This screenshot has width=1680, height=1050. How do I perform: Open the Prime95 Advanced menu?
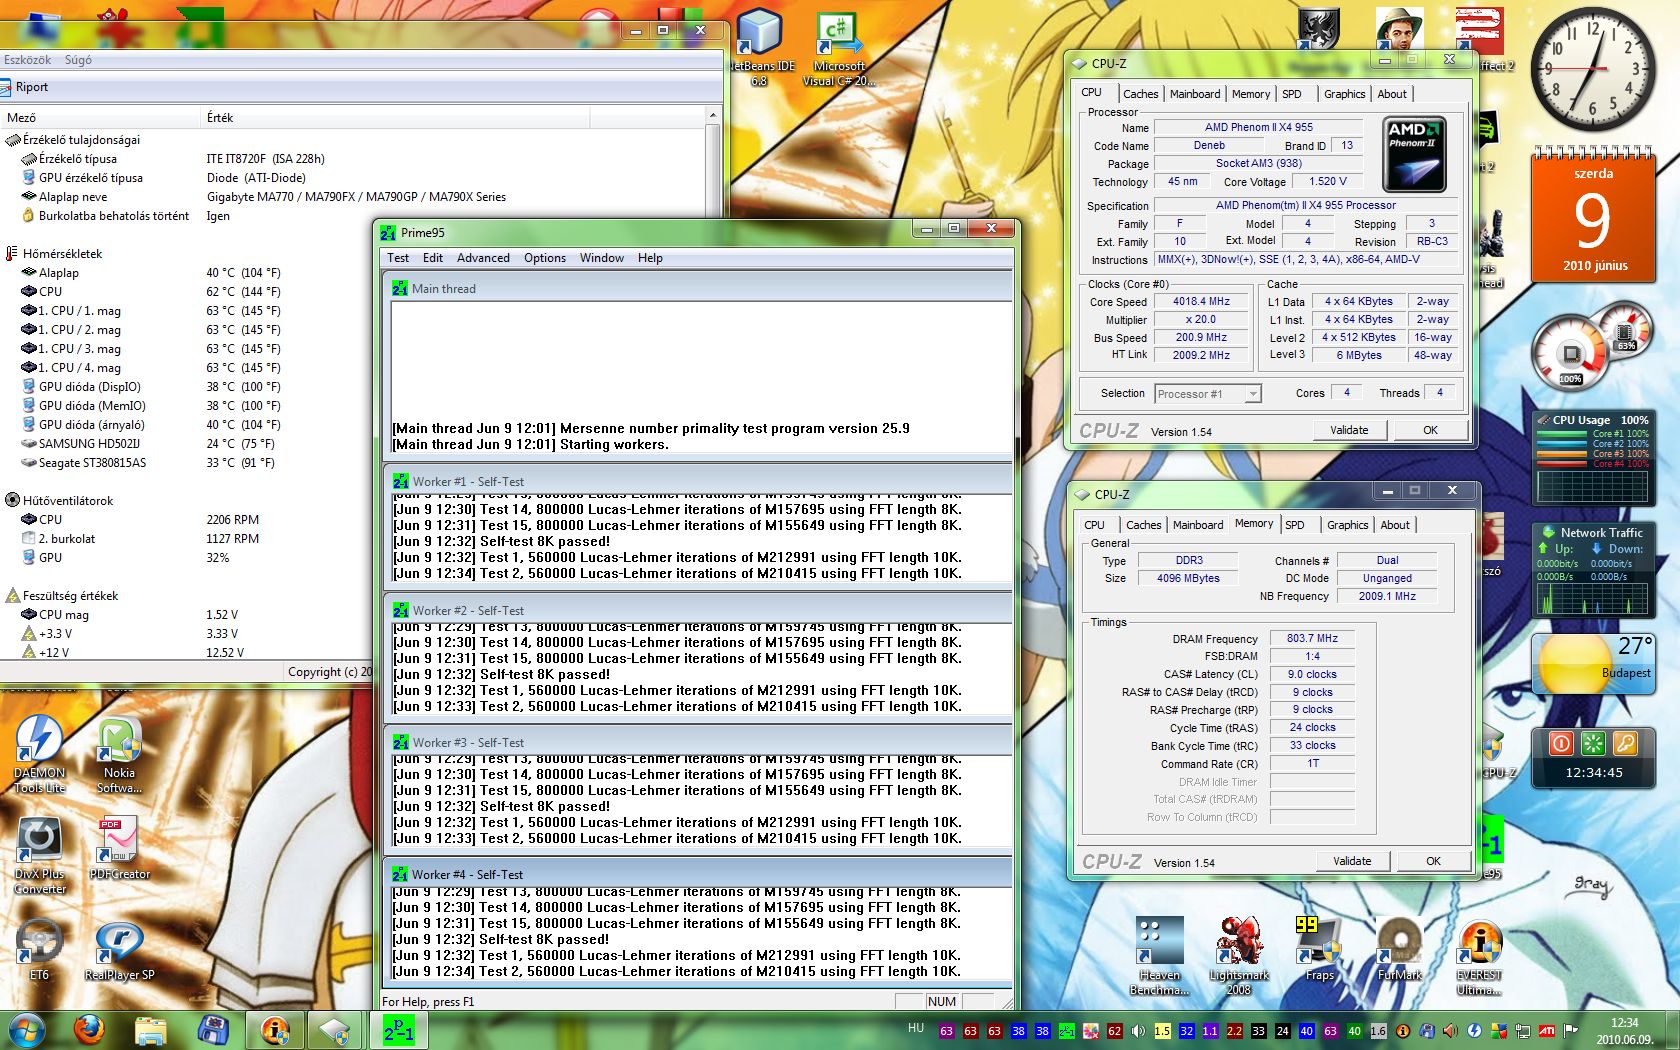tap(483, 258)
